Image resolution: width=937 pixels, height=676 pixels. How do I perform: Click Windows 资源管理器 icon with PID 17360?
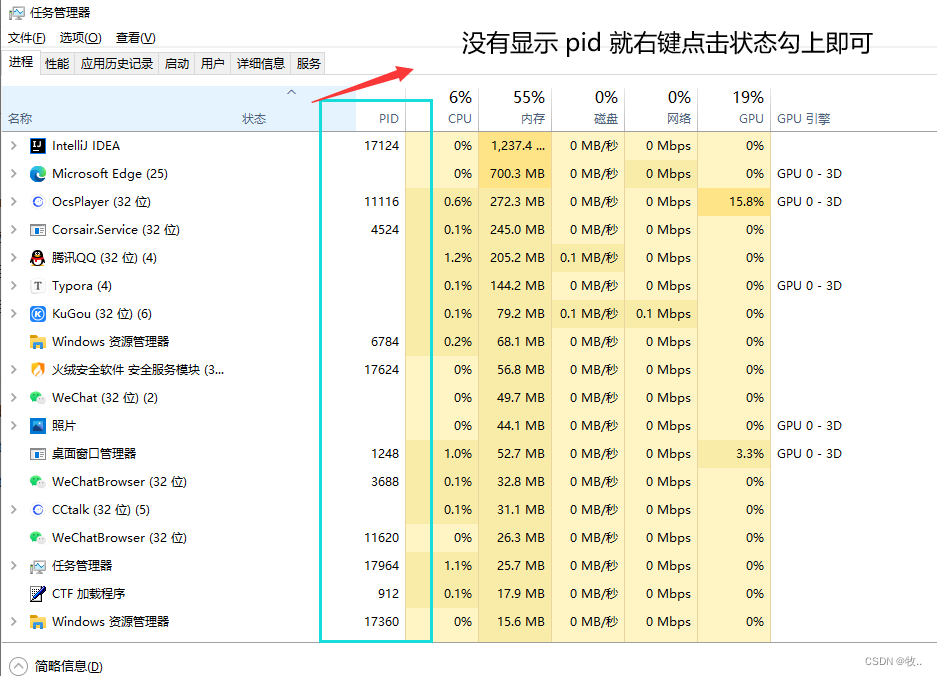pos(38,622)
